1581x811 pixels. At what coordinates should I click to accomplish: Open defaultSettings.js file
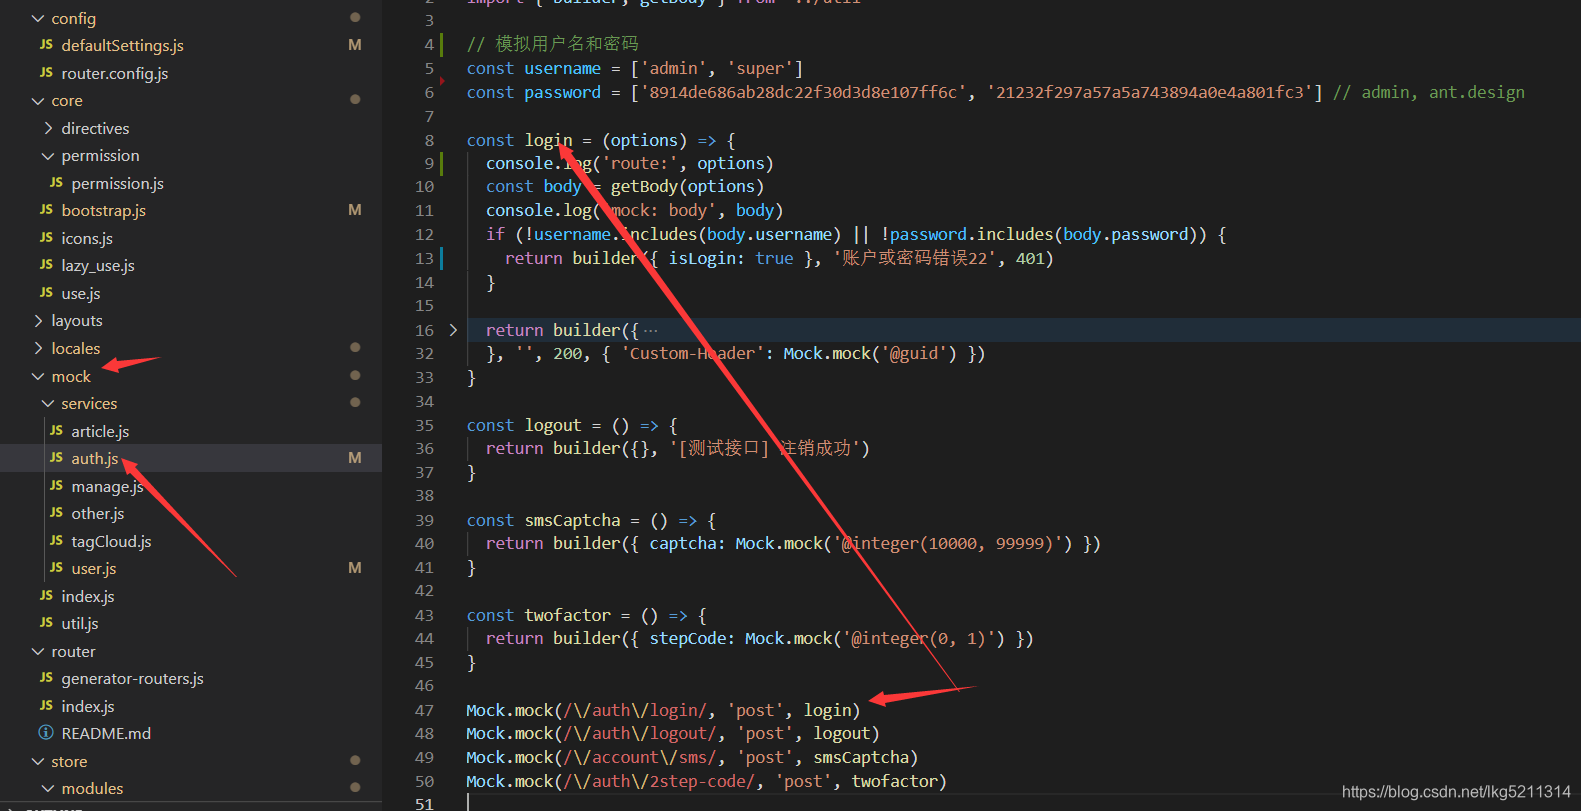pyautogui.click(x=122, y=45)
